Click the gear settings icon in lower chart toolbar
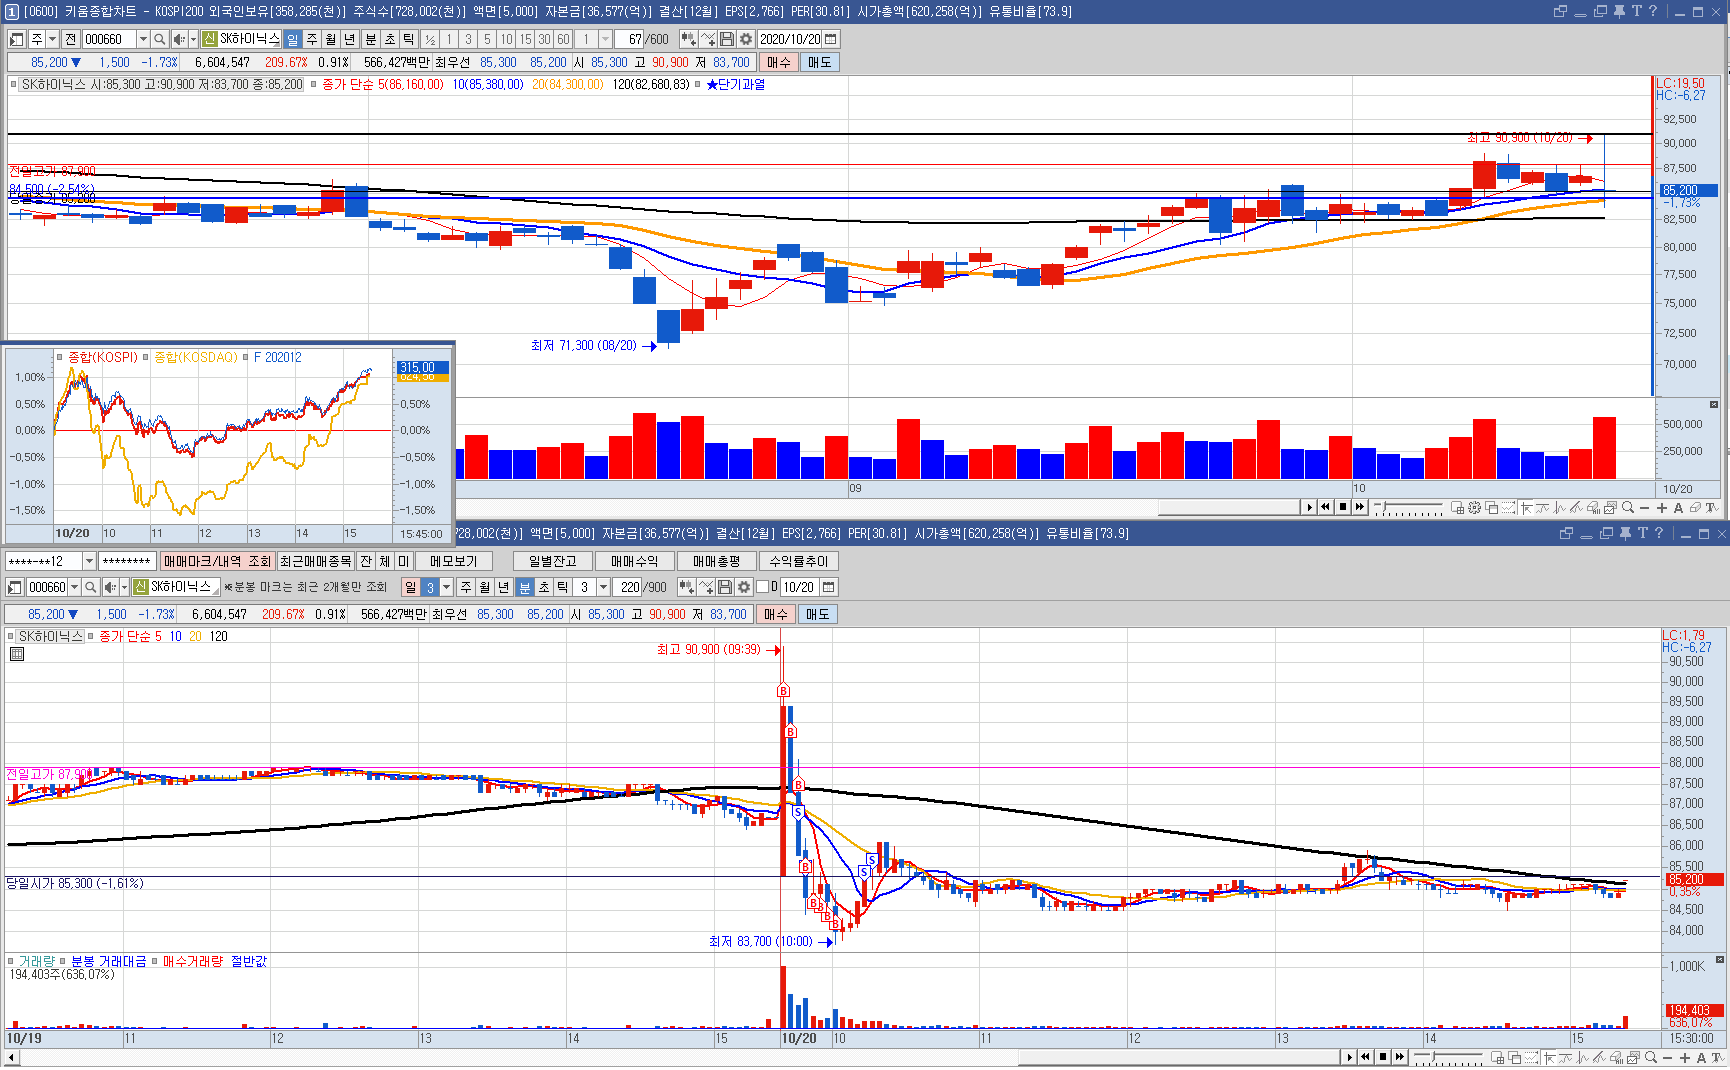Screen dimensions: 1730x1070 pos(744,587)
